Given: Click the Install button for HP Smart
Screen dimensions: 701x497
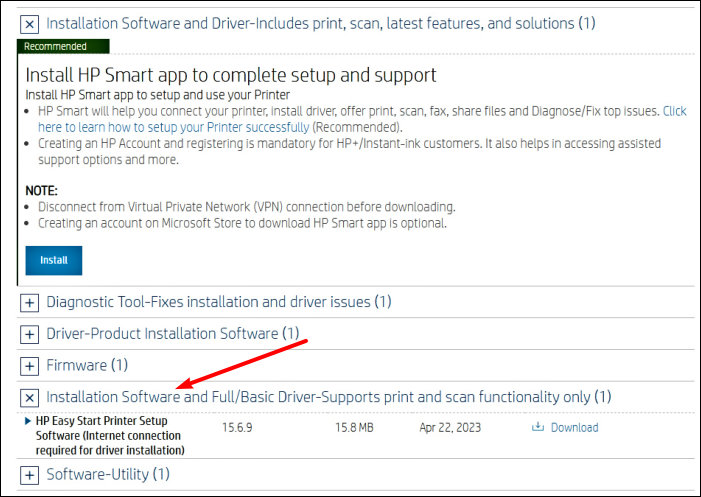Looking at the screenshot, I should pyautogui.click(x=54, y=260).
